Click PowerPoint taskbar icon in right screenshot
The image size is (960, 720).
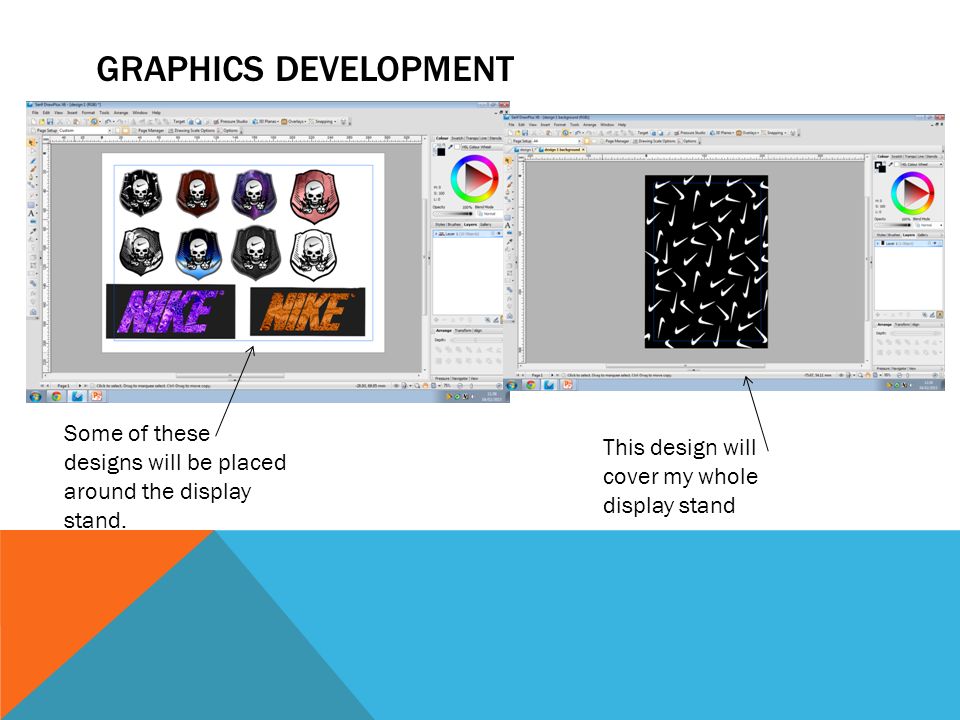click(568, 384)
